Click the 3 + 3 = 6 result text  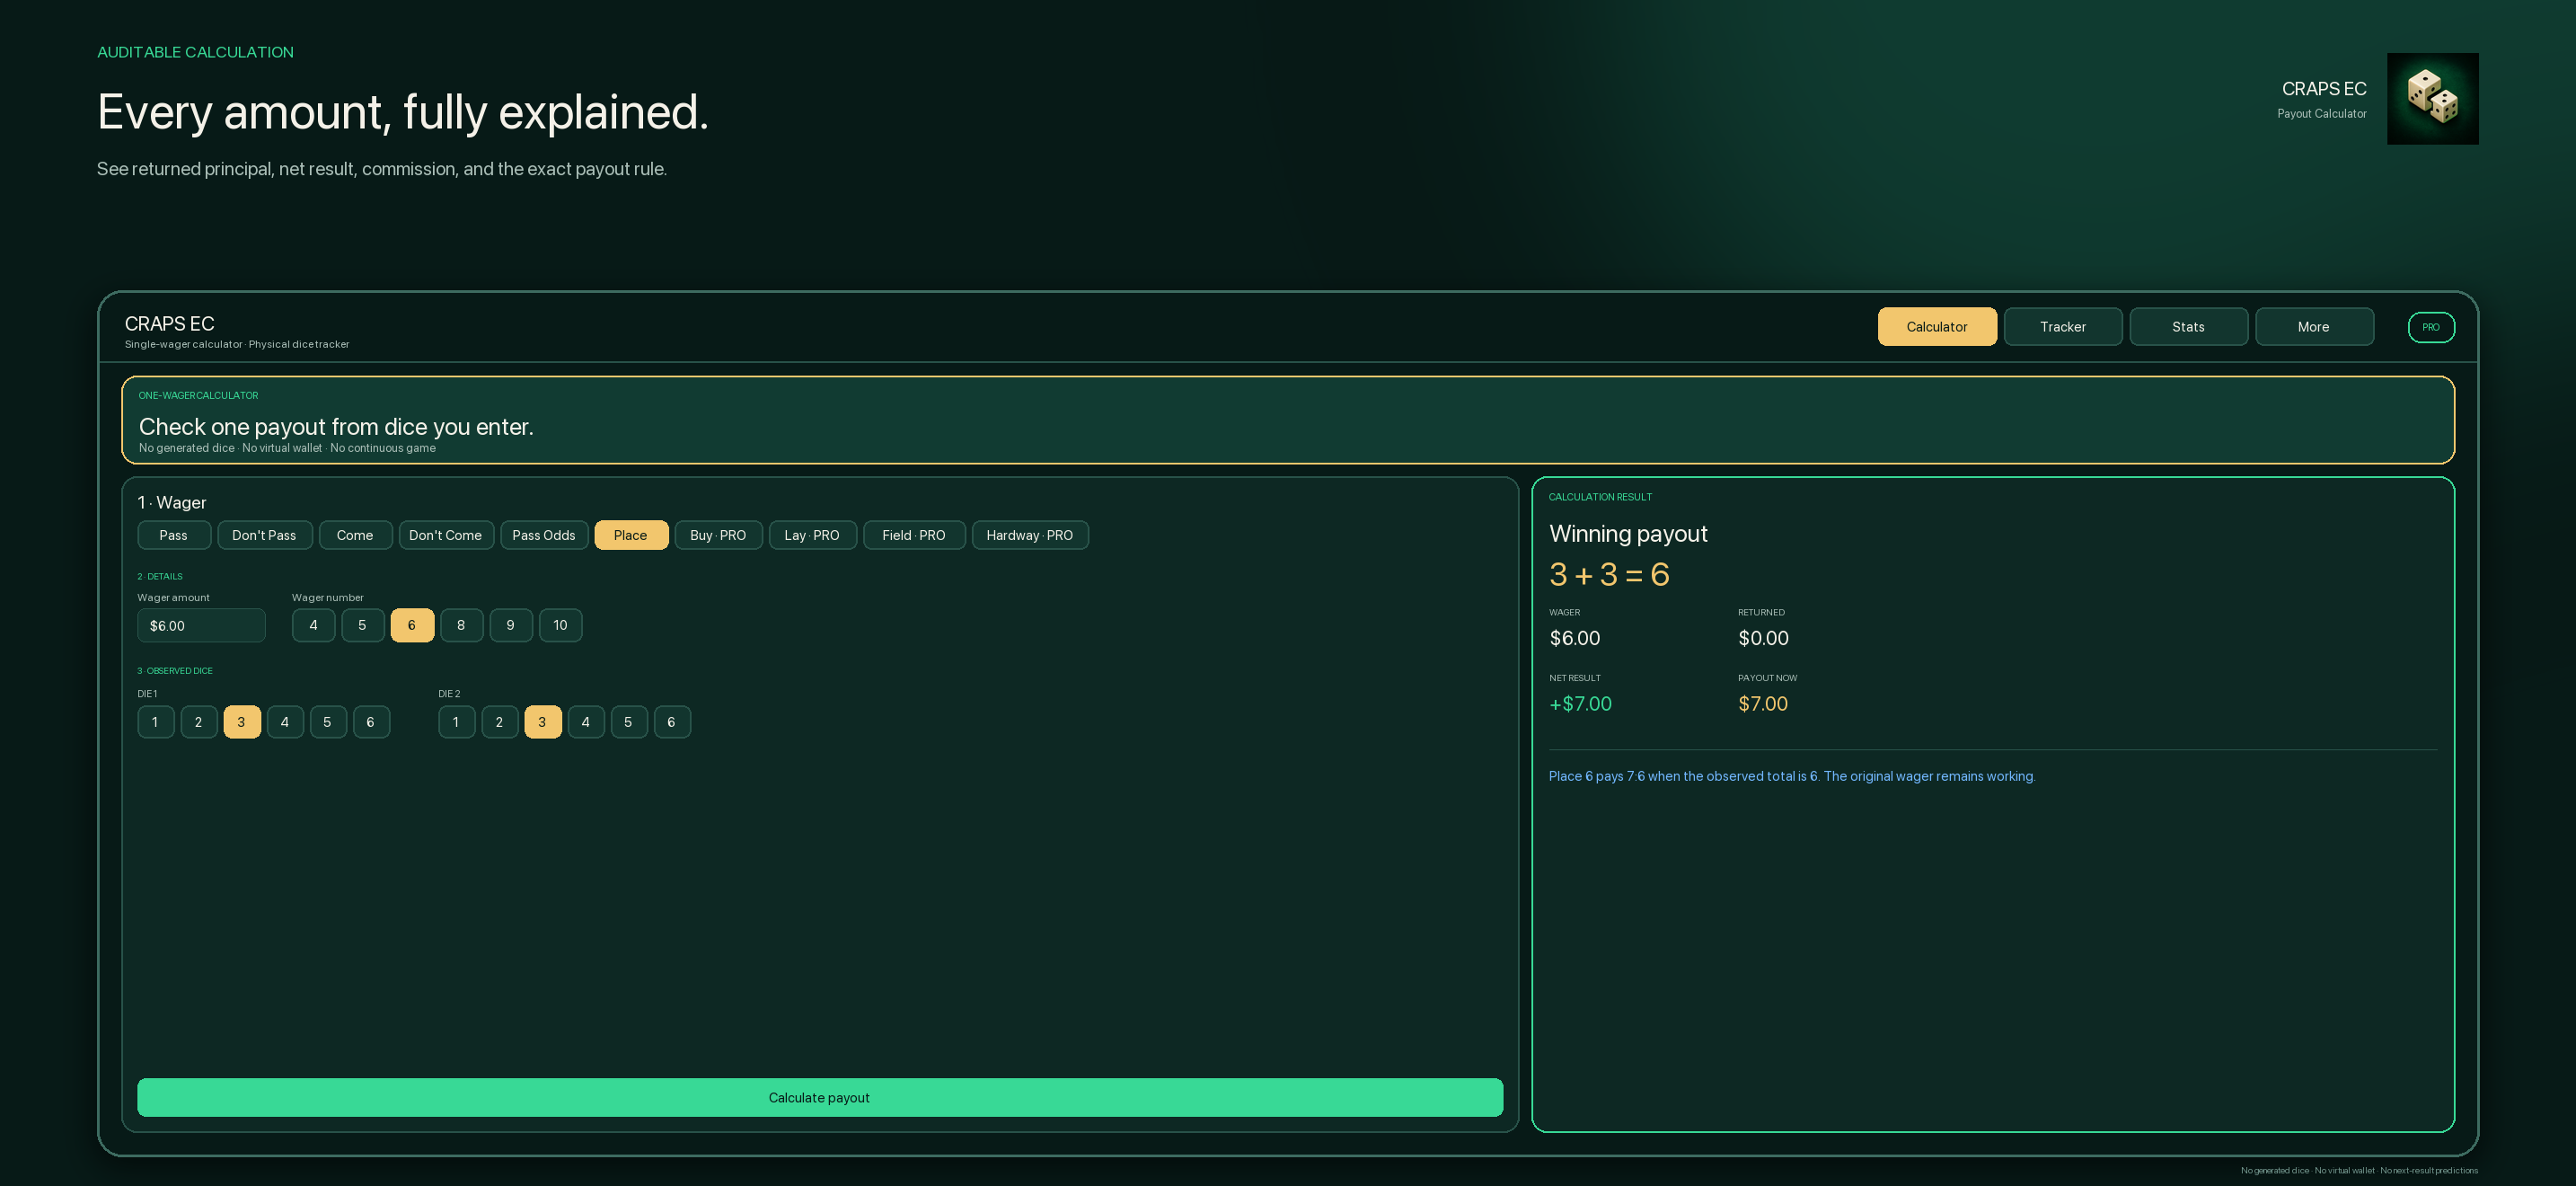[1609, 575]
